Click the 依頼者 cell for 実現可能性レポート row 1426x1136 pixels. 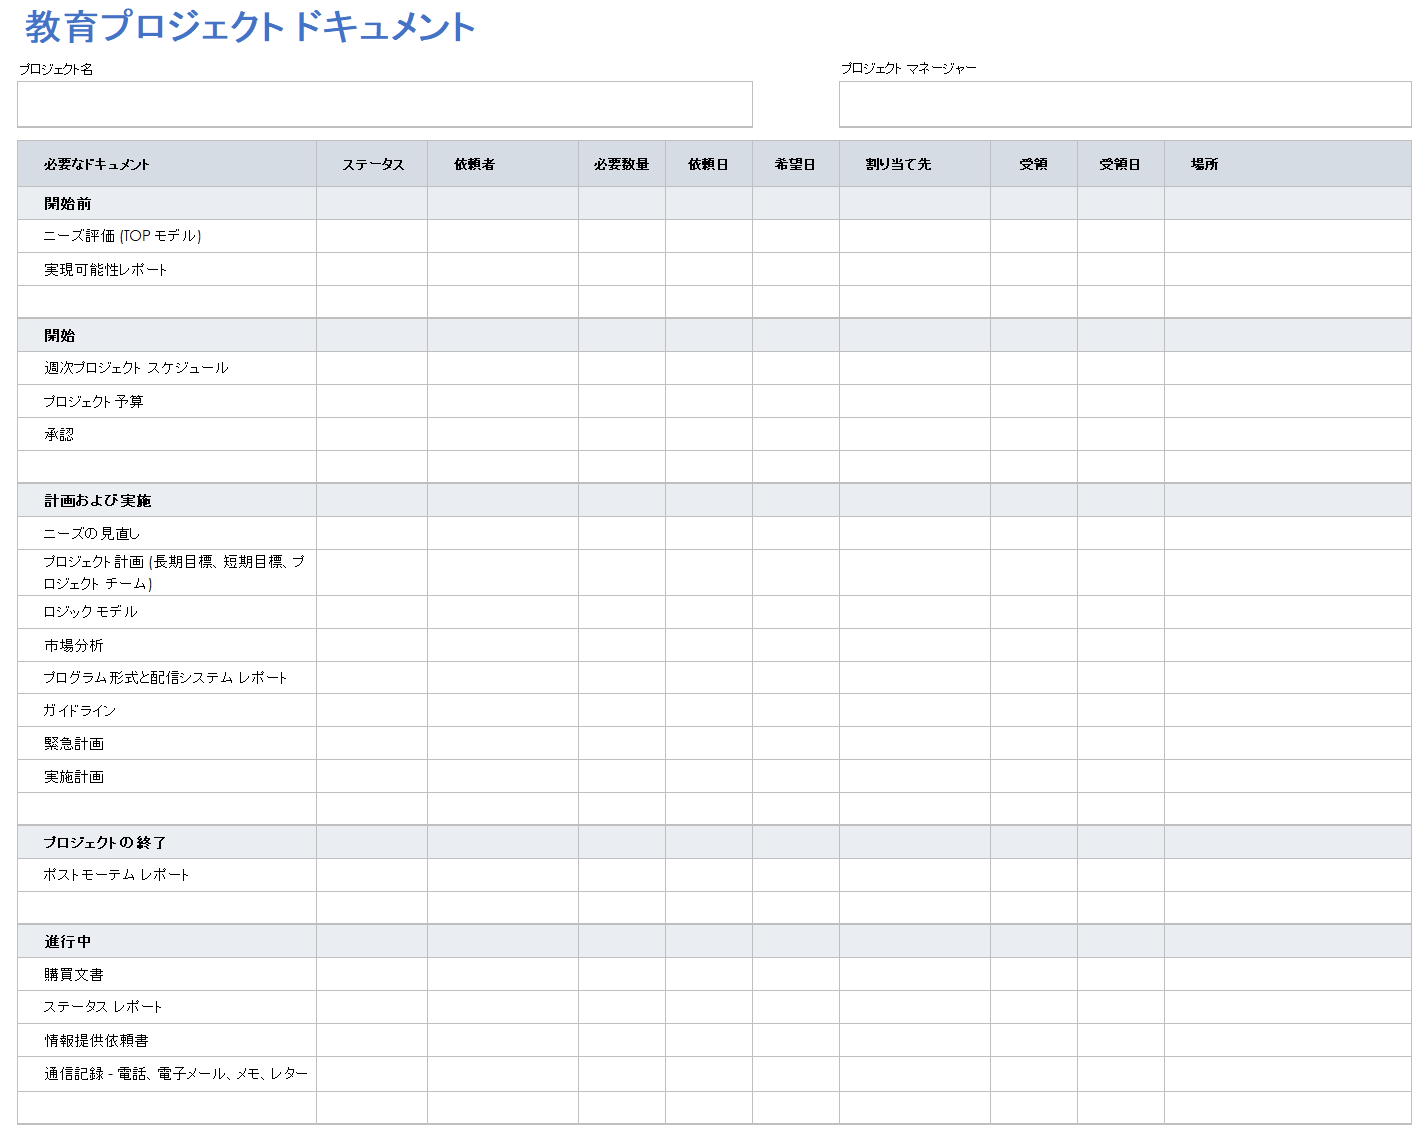pos(503,269)
